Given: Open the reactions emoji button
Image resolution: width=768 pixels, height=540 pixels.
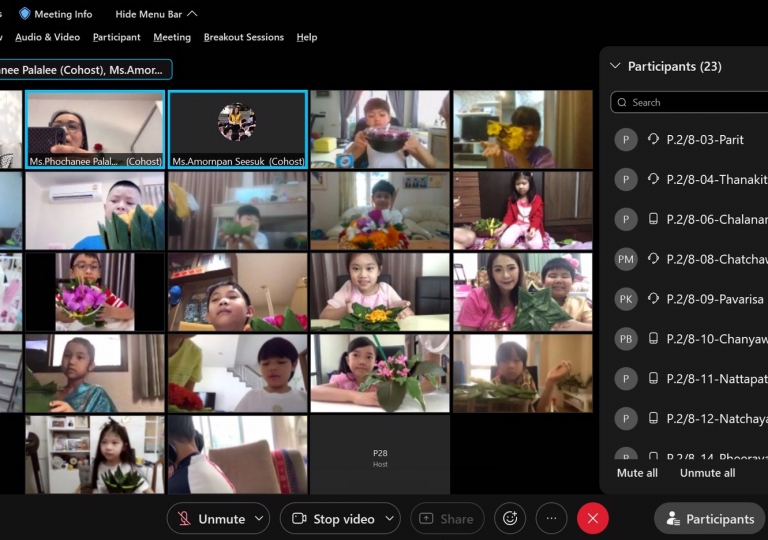Looking at the screenshot, I should tap(510, 518).
